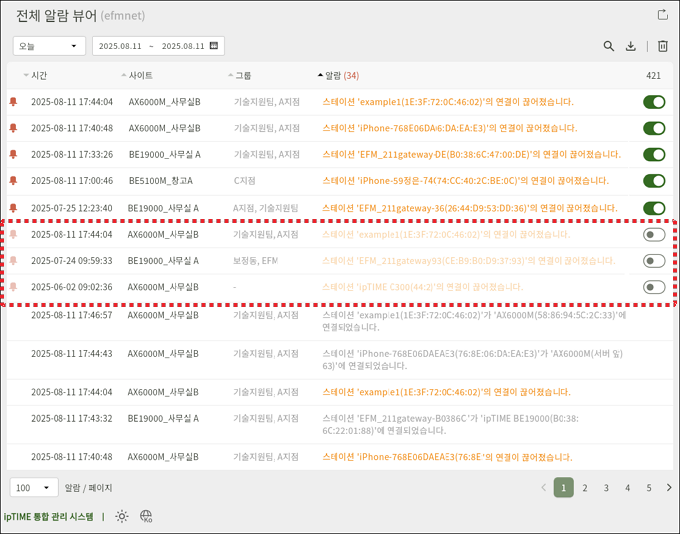Open the '오늘' period dropdown
Viewport: 680px width, 534px height.
(x=48, y=46)
